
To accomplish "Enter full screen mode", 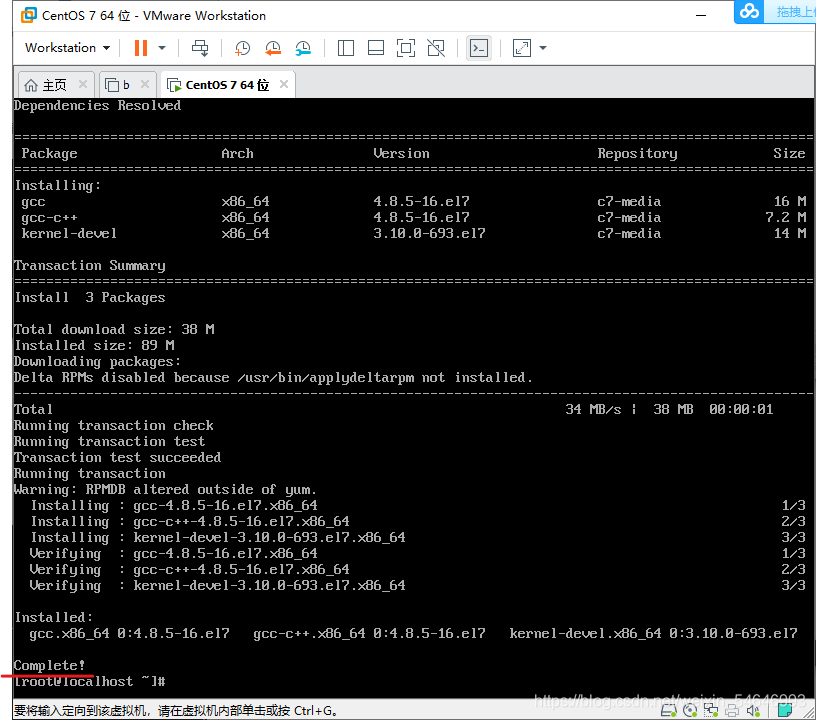I will pos(406,48).
